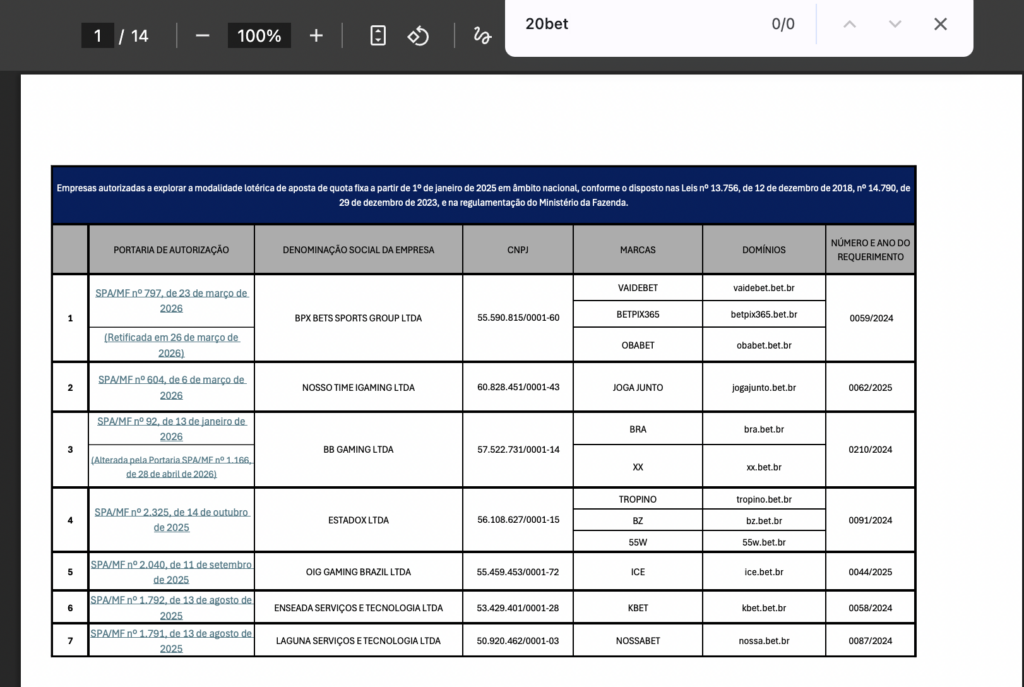Click the NOSSABET brand cell
The height and width of the screenshot is (687, 1024).
[637, 641]
